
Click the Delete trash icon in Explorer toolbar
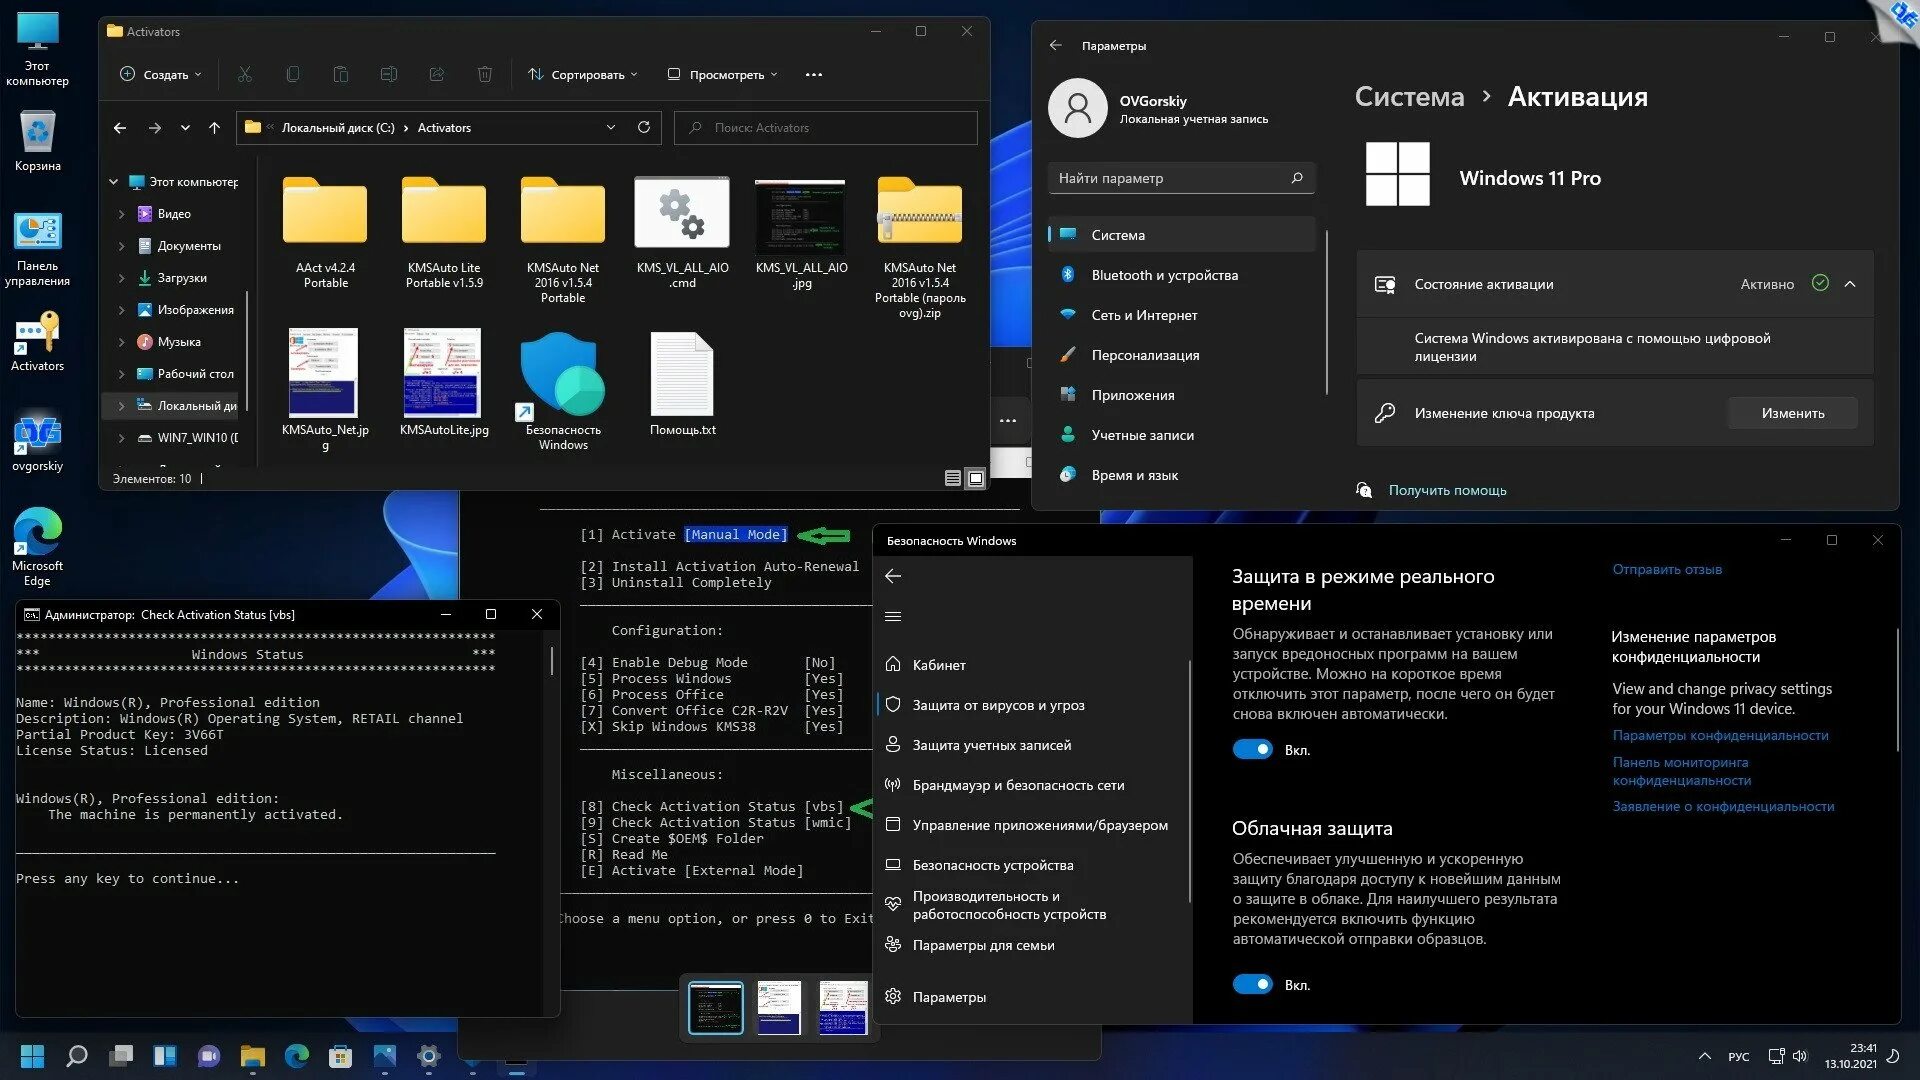click(485, 74)
